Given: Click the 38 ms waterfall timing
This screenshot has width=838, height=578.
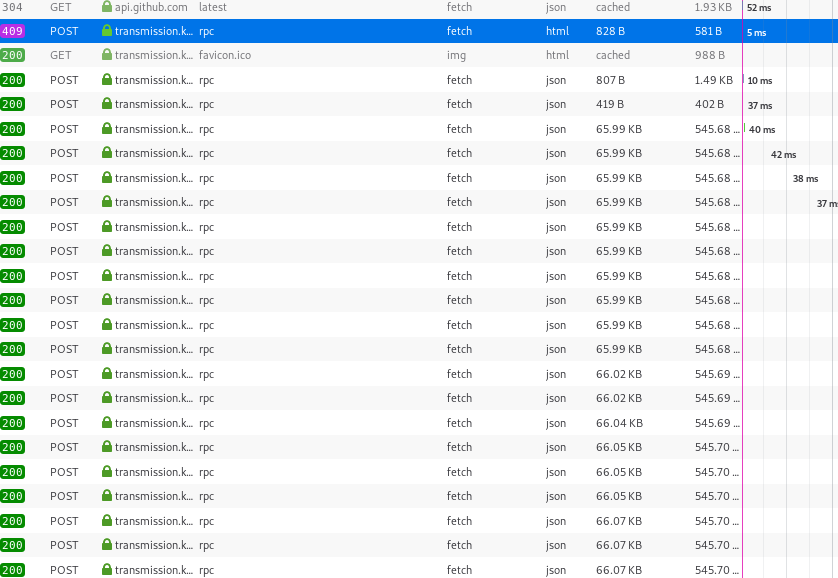Looking at the screenshot, I should pyautogui.click(x=805, y=179).
